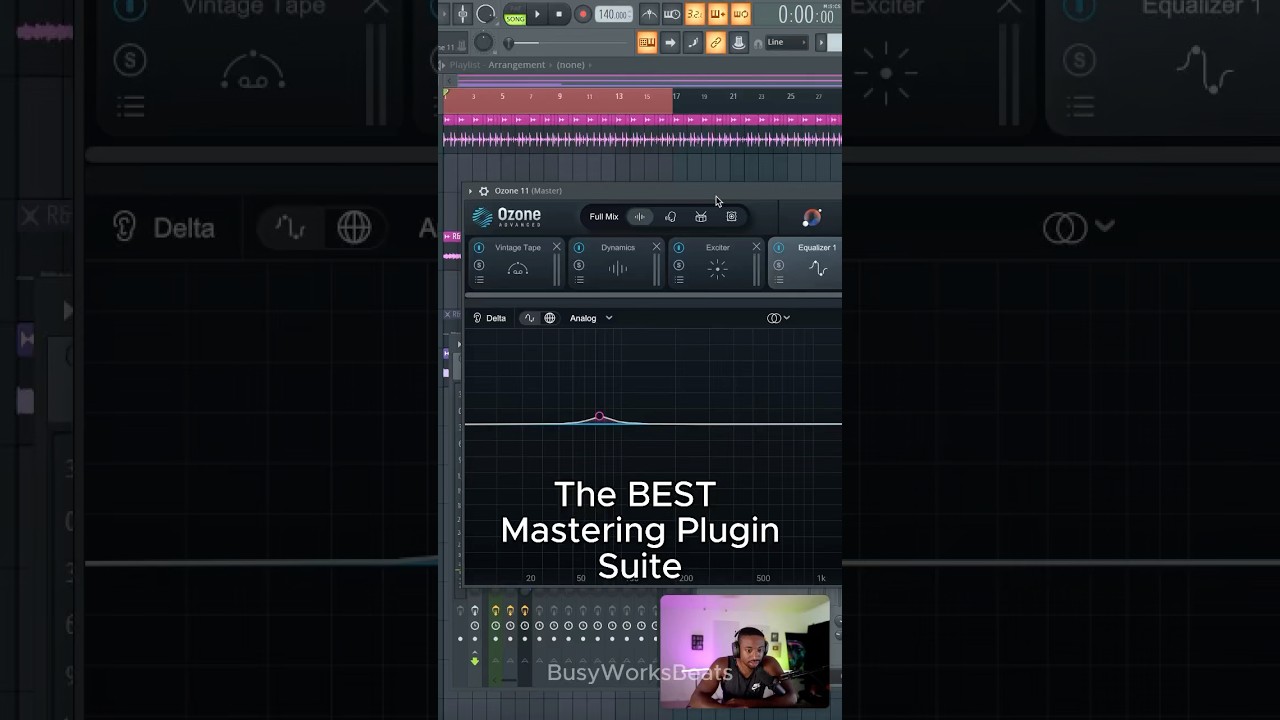Viewport: 1280px width, 720px height.
Task: Click the note/clip grouping icon
Action: pos(693,42)
